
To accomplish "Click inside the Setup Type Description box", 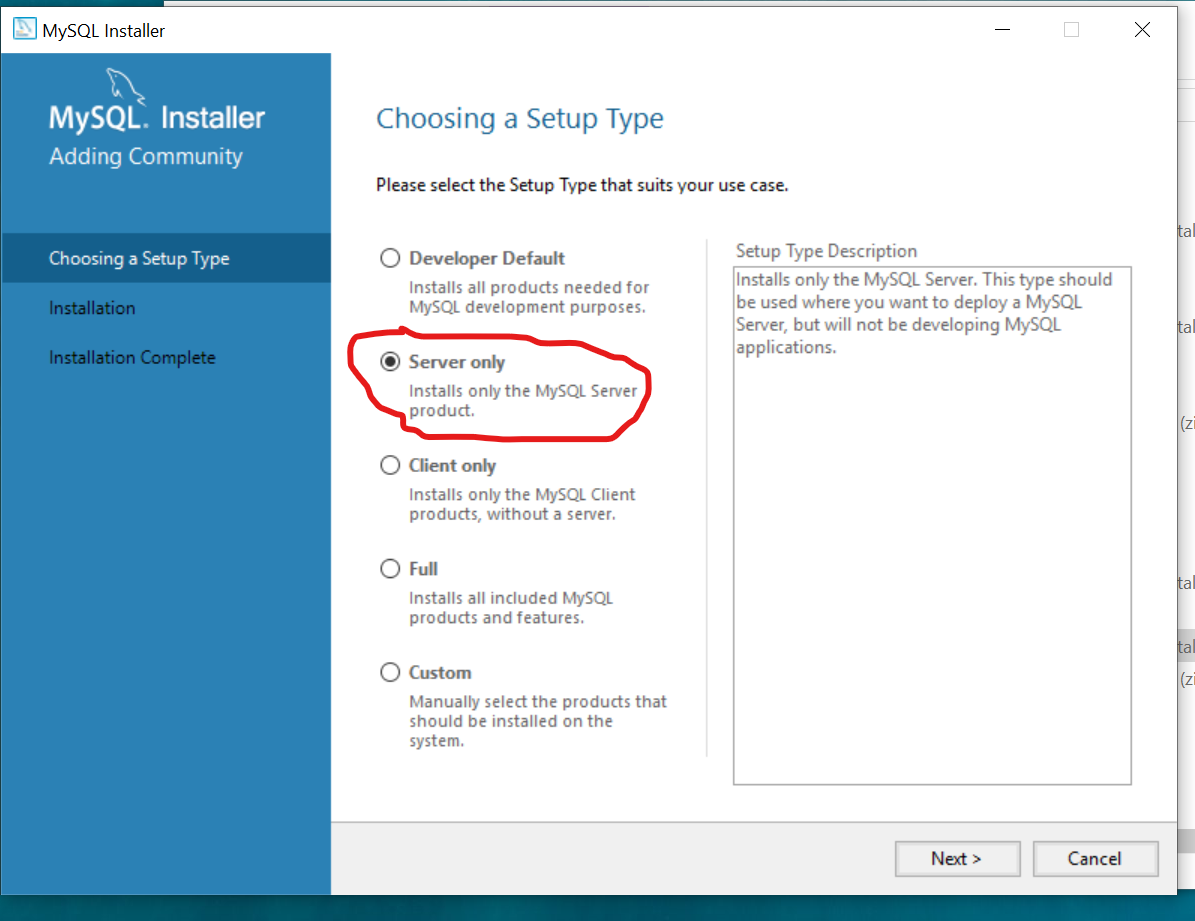I will point(932,525).
